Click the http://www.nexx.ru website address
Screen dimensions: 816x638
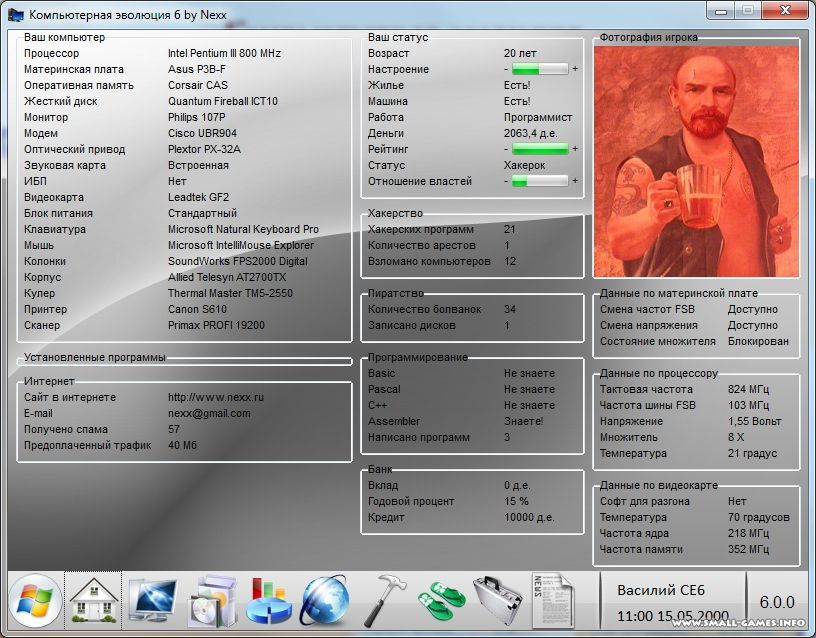215,397
